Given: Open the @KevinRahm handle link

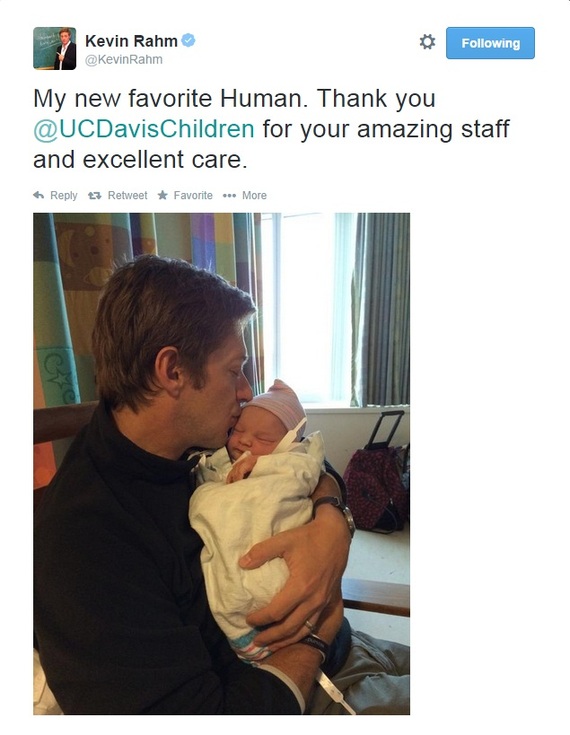Looking at the screenshot, I should [124, 60].
